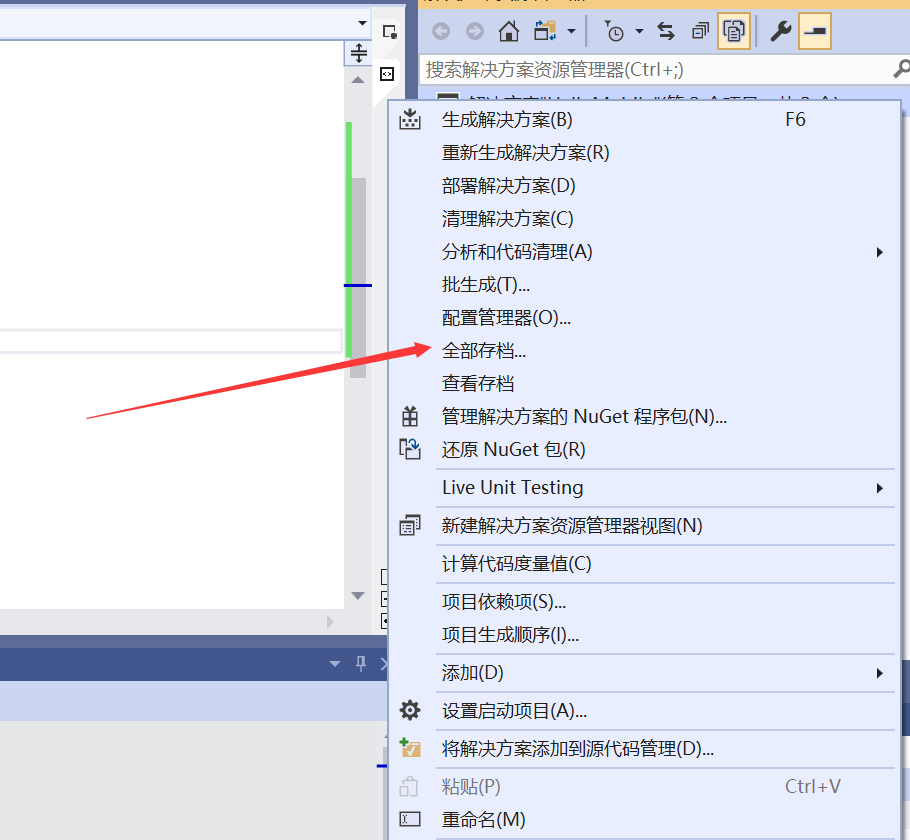This screenshot has height=840, width=910.
Task: Select 粘贴(P) menu entry
Action: tap(644, 787)
